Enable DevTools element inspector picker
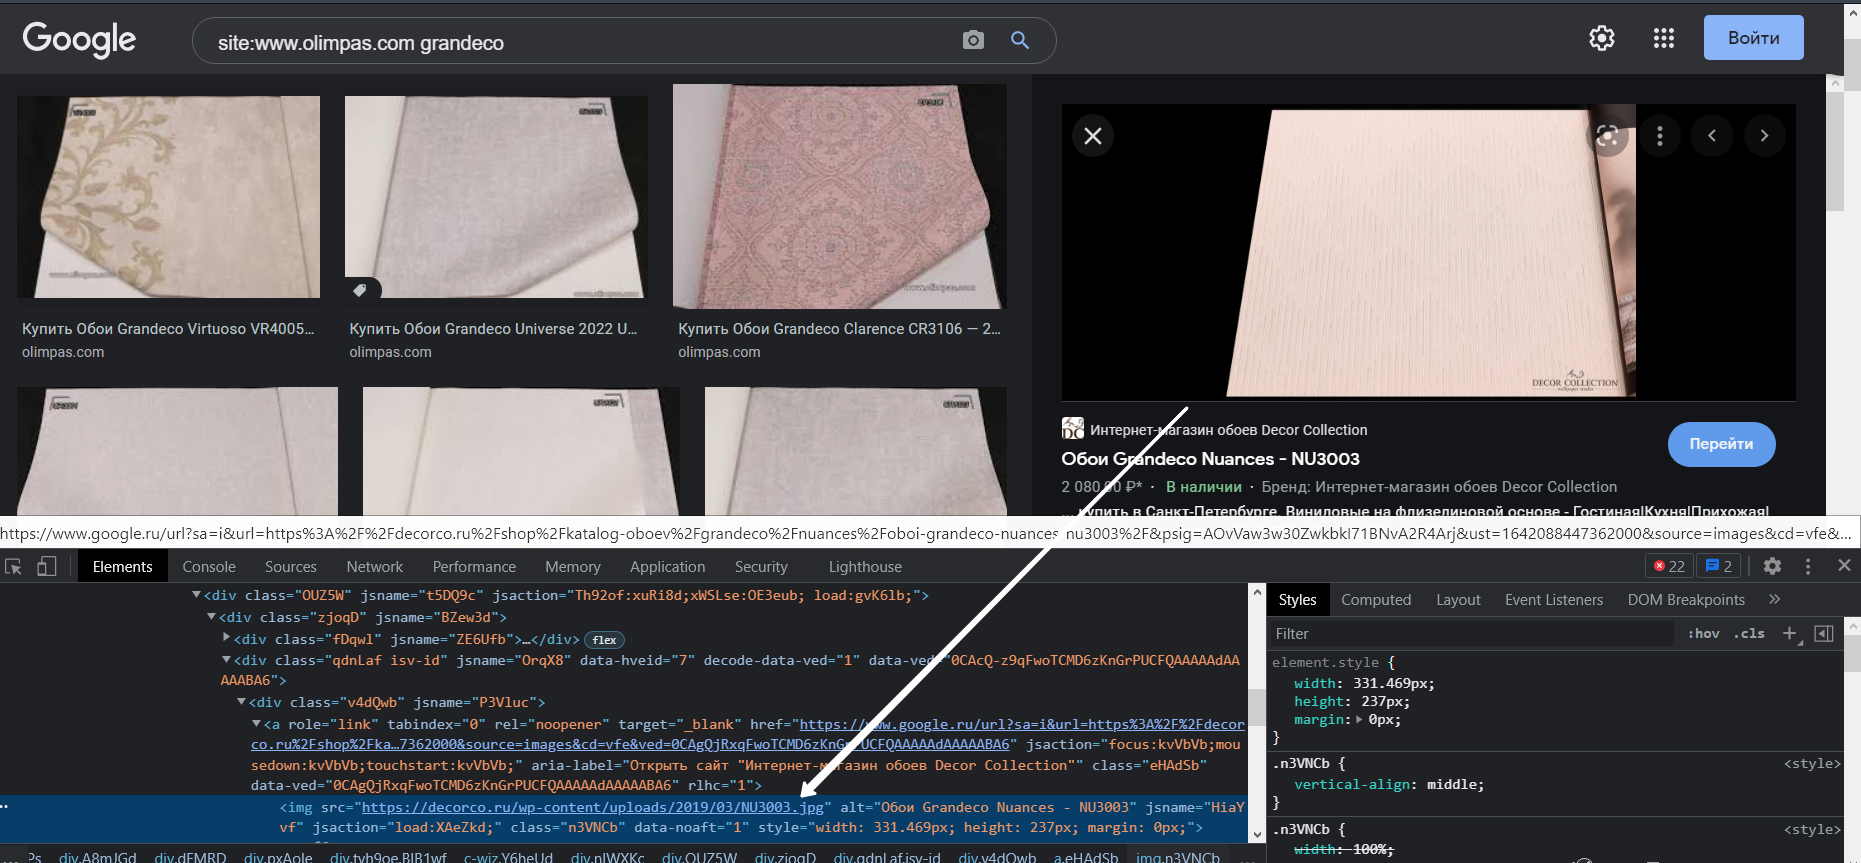The image size is (1861, 863). click(14, 566)
